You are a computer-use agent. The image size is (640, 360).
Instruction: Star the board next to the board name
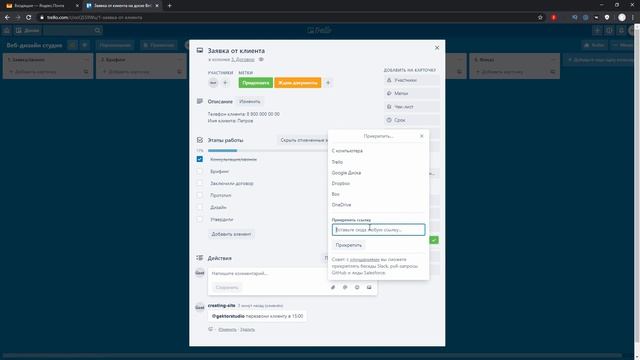72,45
